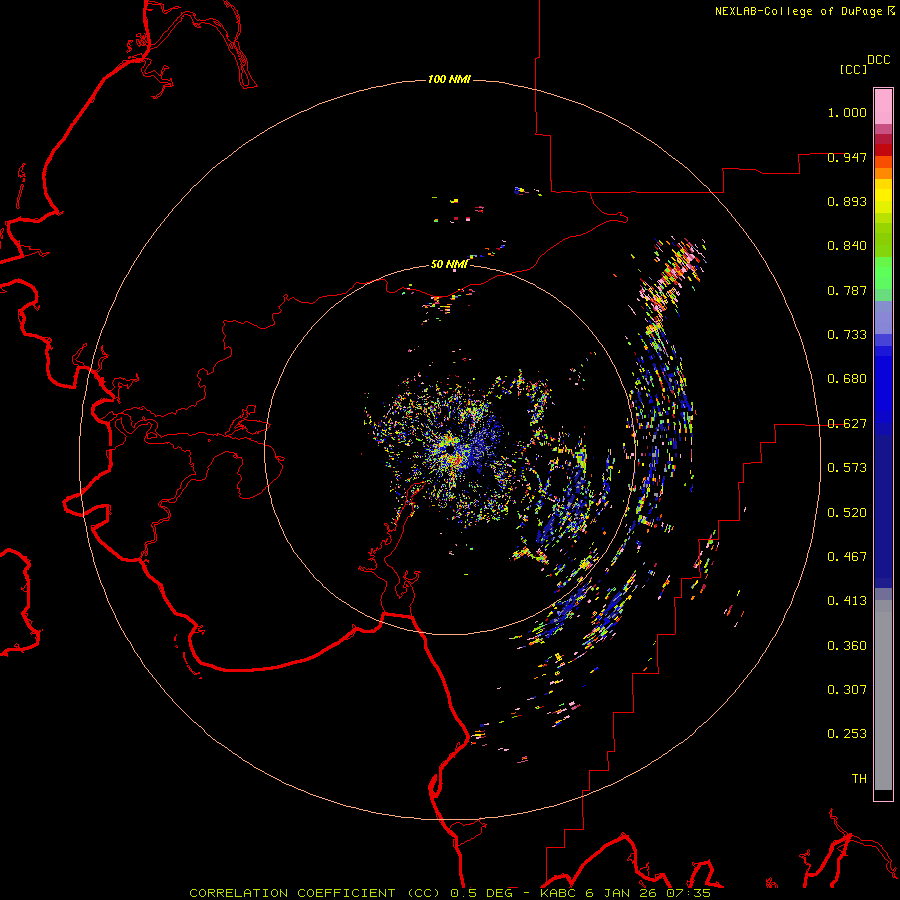
Task: Click the KABC 6 JAN 26 07:35 timestamp
Action: [x=625, y=893]
